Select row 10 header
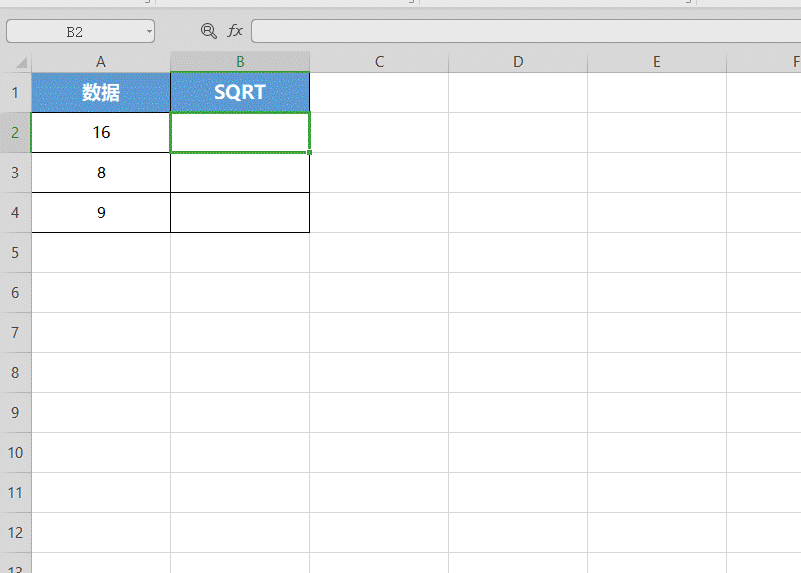Screen dimensions: 801x573 (15, 453)
